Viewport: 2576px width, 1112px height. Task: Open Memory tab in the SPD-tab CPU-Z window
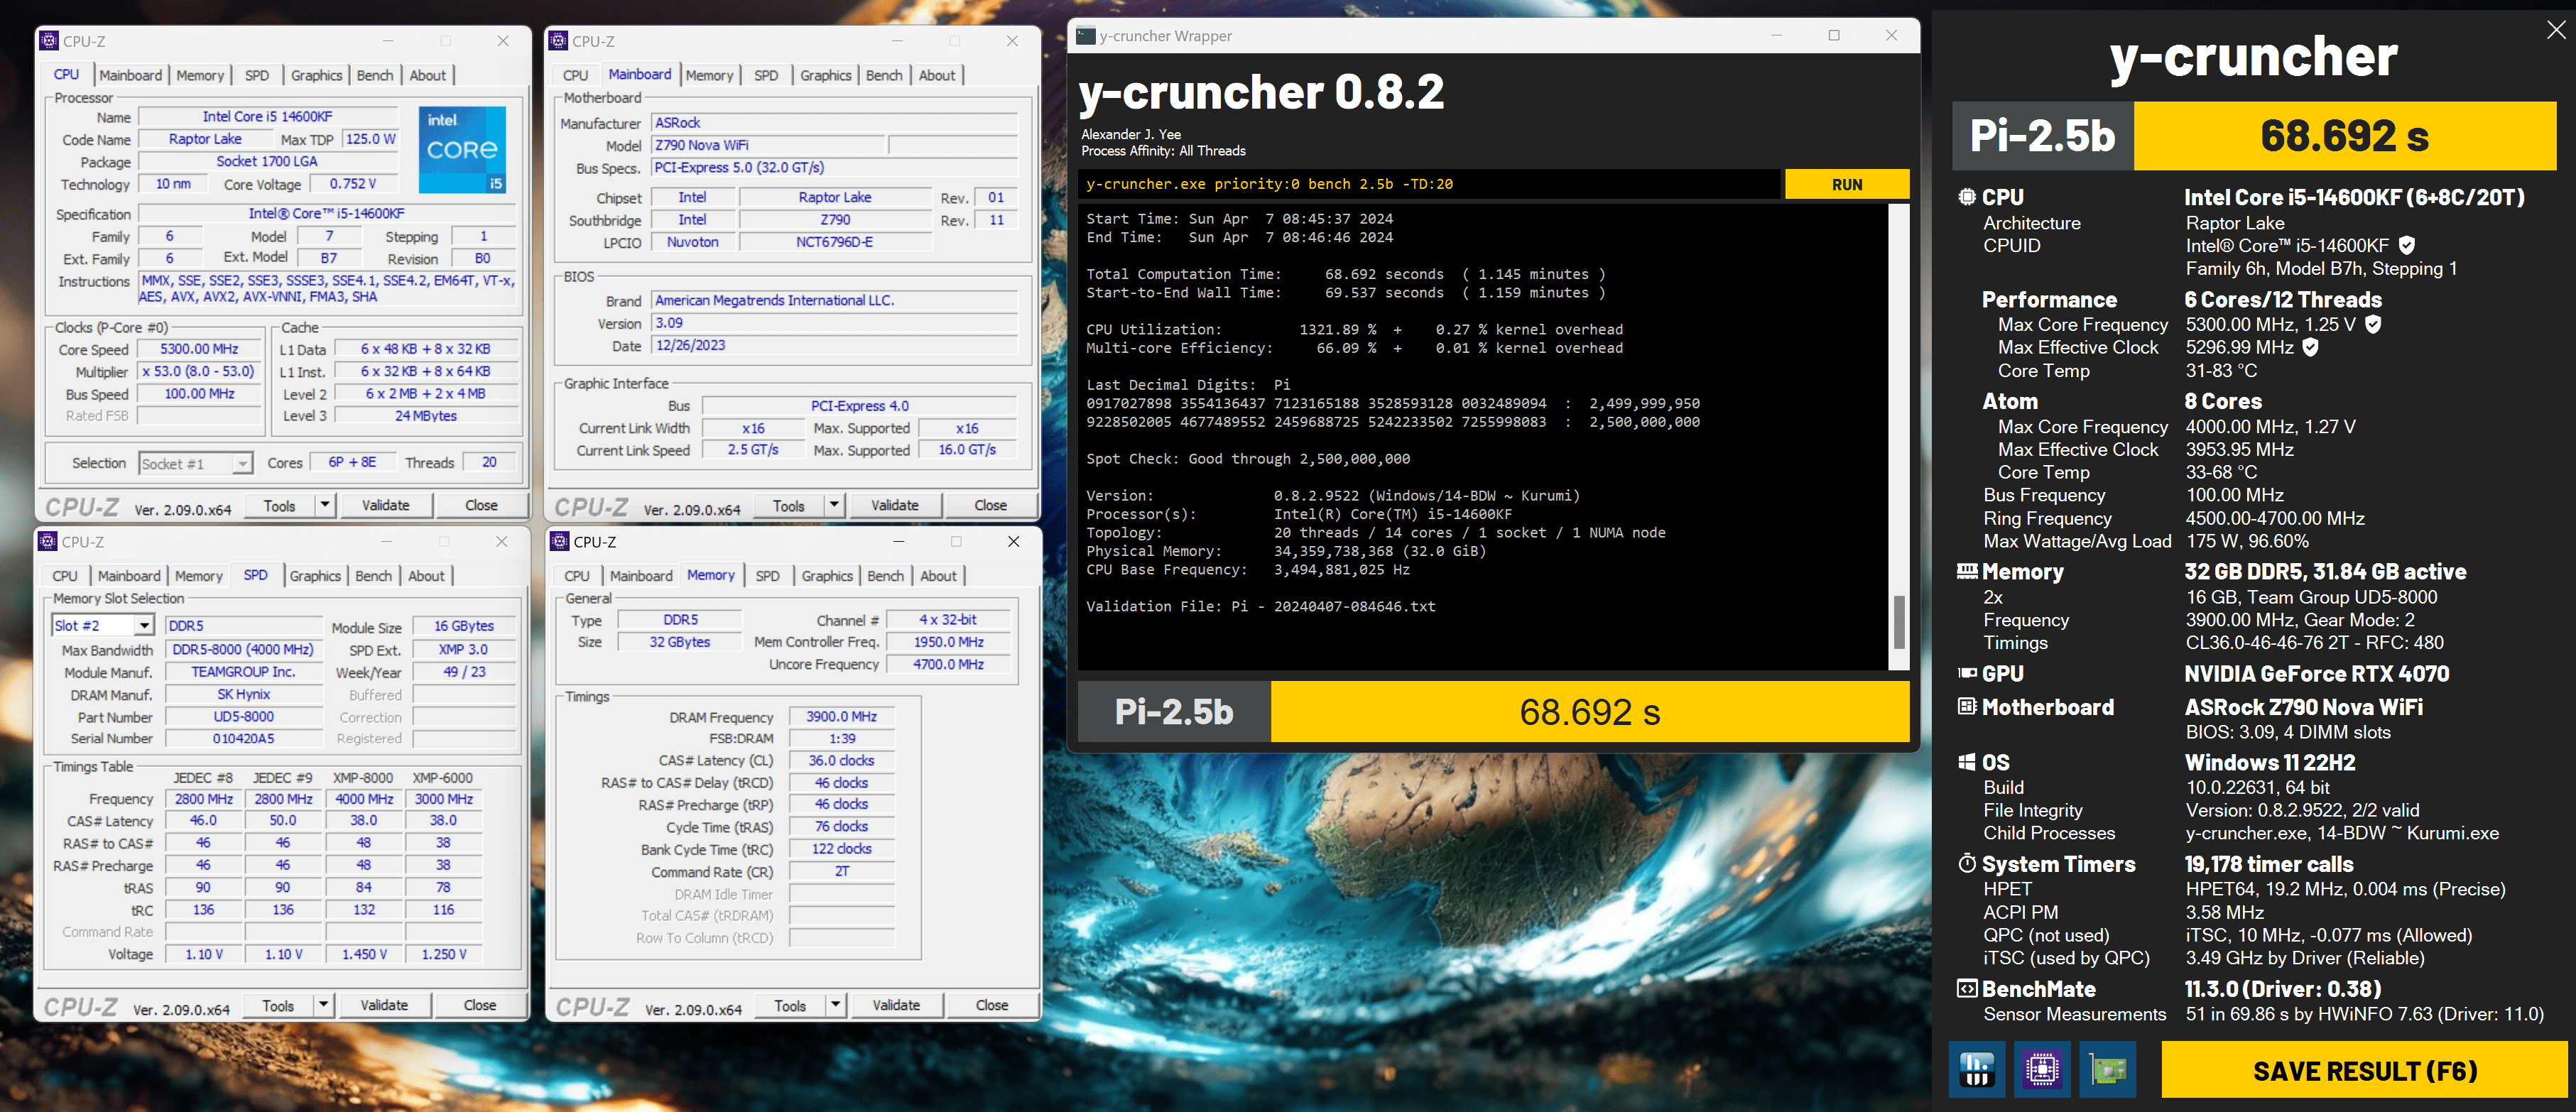pyautogui.click(x=199, y=575)
